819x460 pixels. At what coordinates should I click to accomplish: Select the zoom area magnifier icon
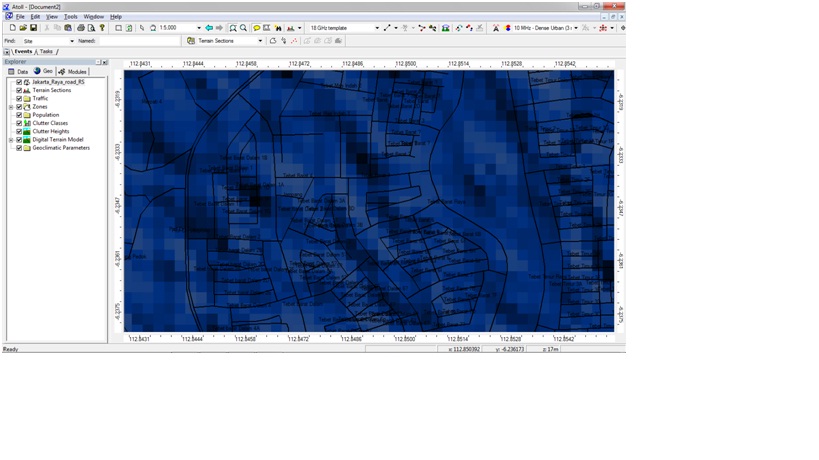(x=233, y=28)
